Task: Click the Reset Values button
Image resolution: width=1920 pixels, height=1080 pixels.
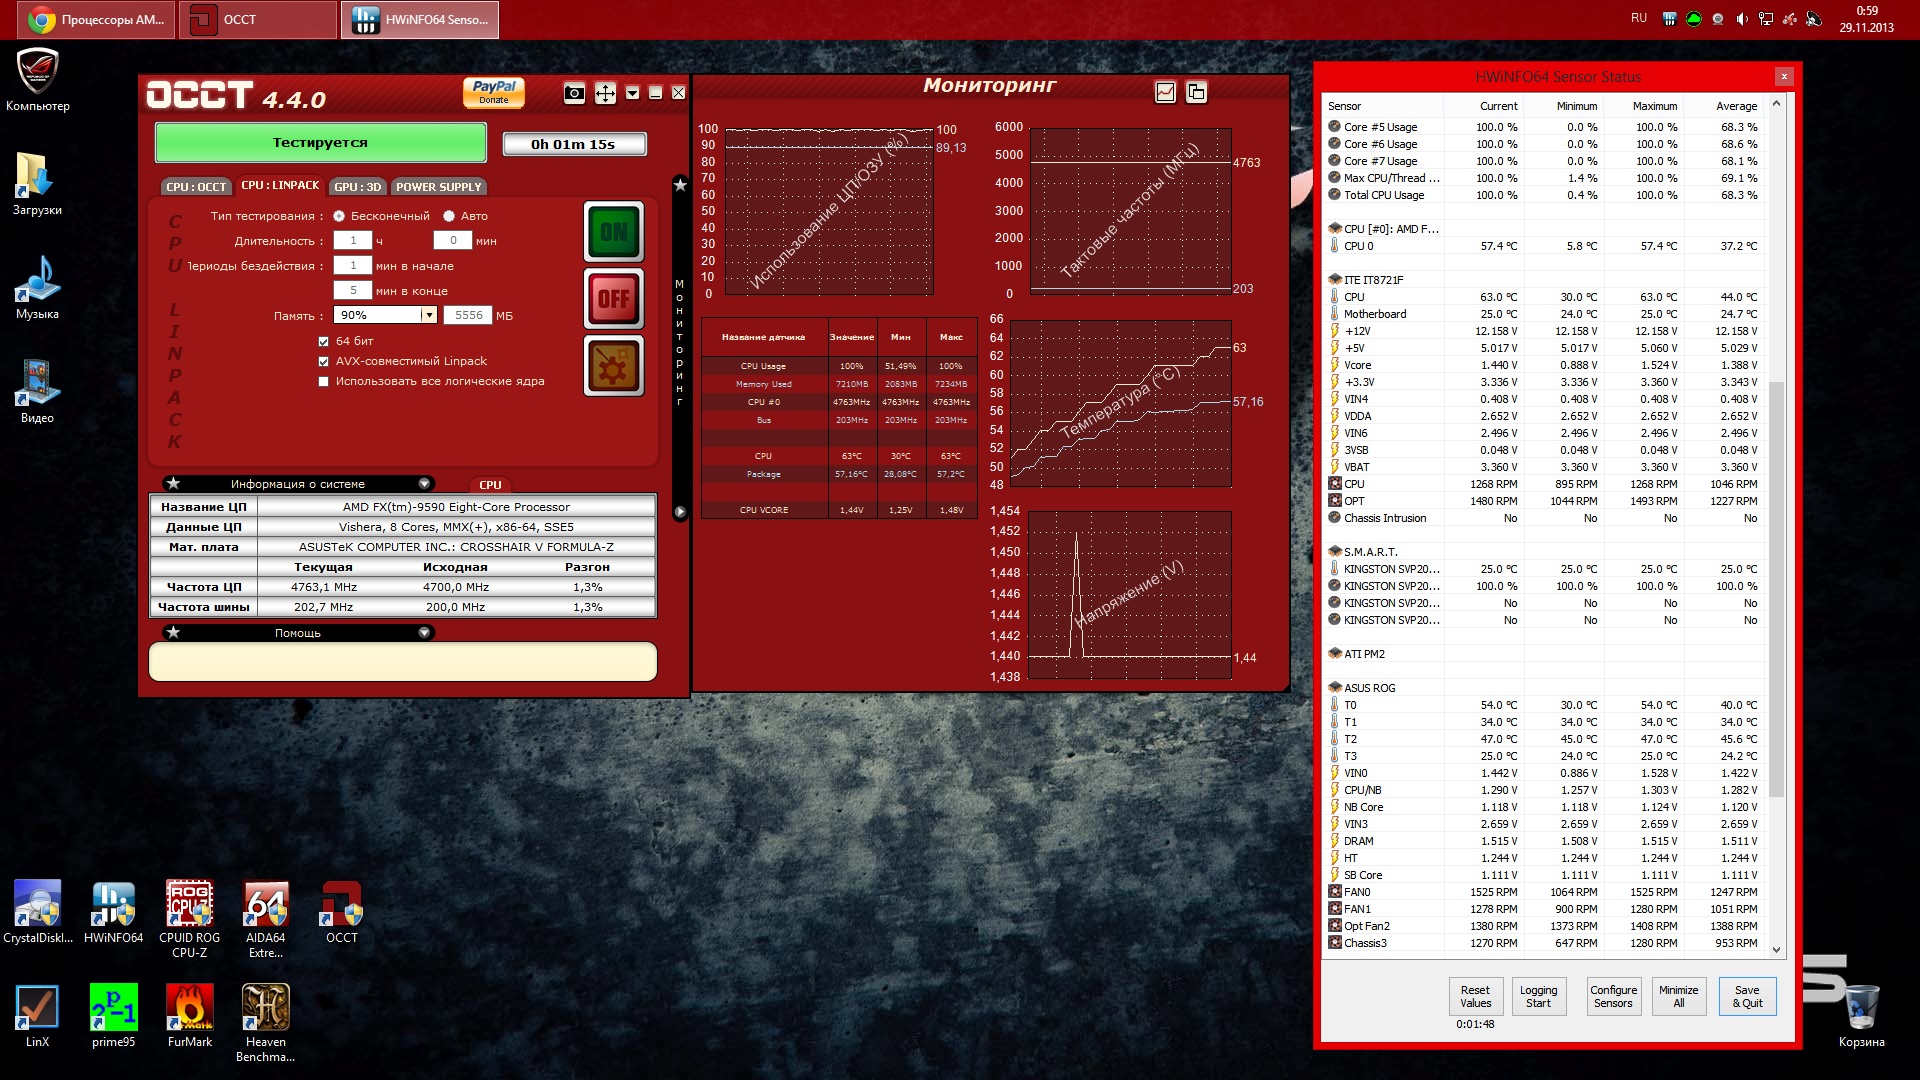Action: pyautogui.click(x=1475, y=996)
